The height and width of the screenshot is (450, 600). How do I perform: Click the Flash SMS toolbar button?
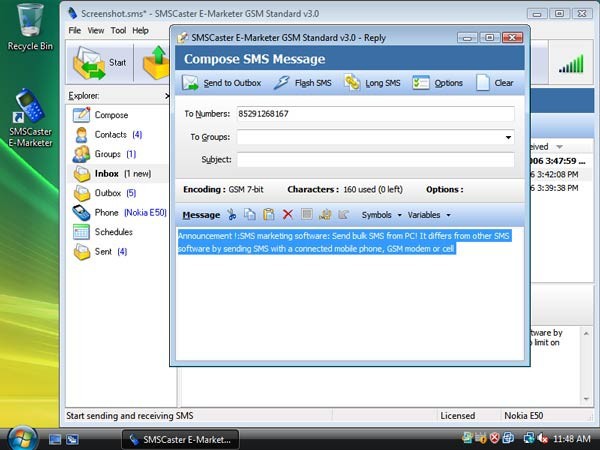point(304,83)
